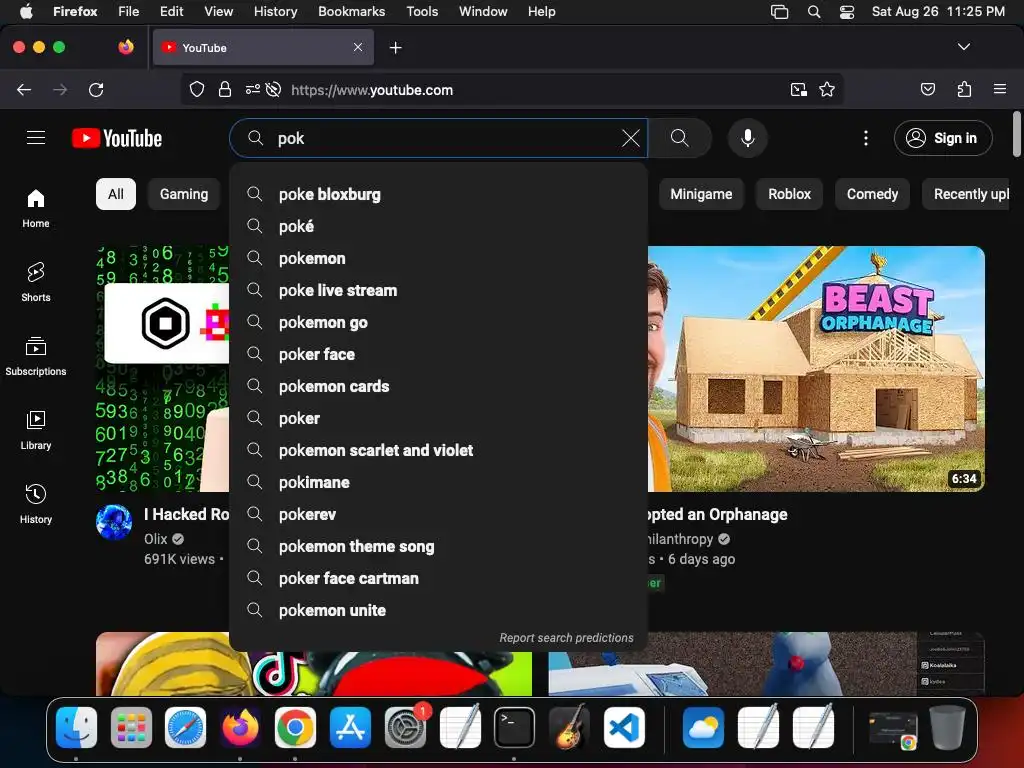This screenshot has height=768, width=1024.
Task: Go back with the Firefox back arrow
Action: (24, 89)
